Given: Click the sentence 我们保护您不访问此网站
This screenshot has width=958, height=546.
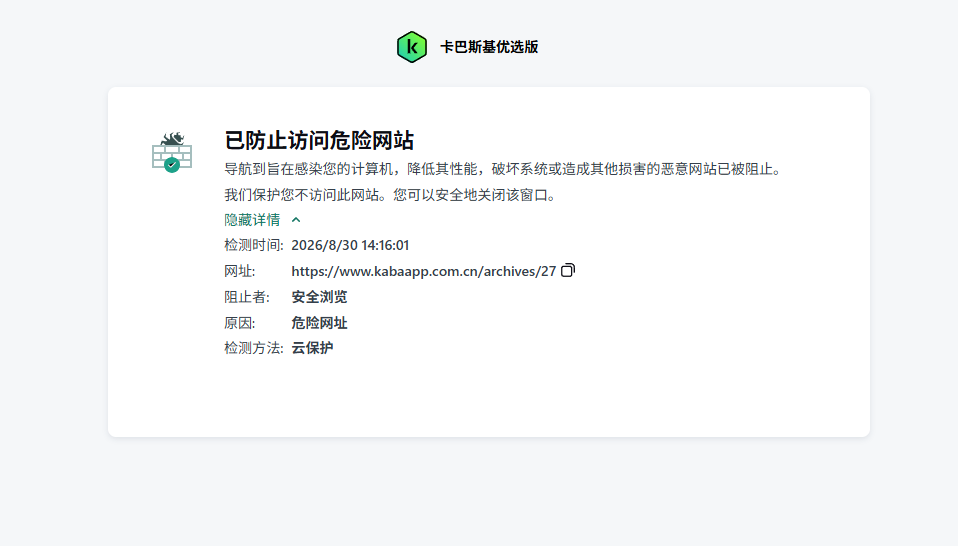Looking at the screenshot, I should 391,195.
